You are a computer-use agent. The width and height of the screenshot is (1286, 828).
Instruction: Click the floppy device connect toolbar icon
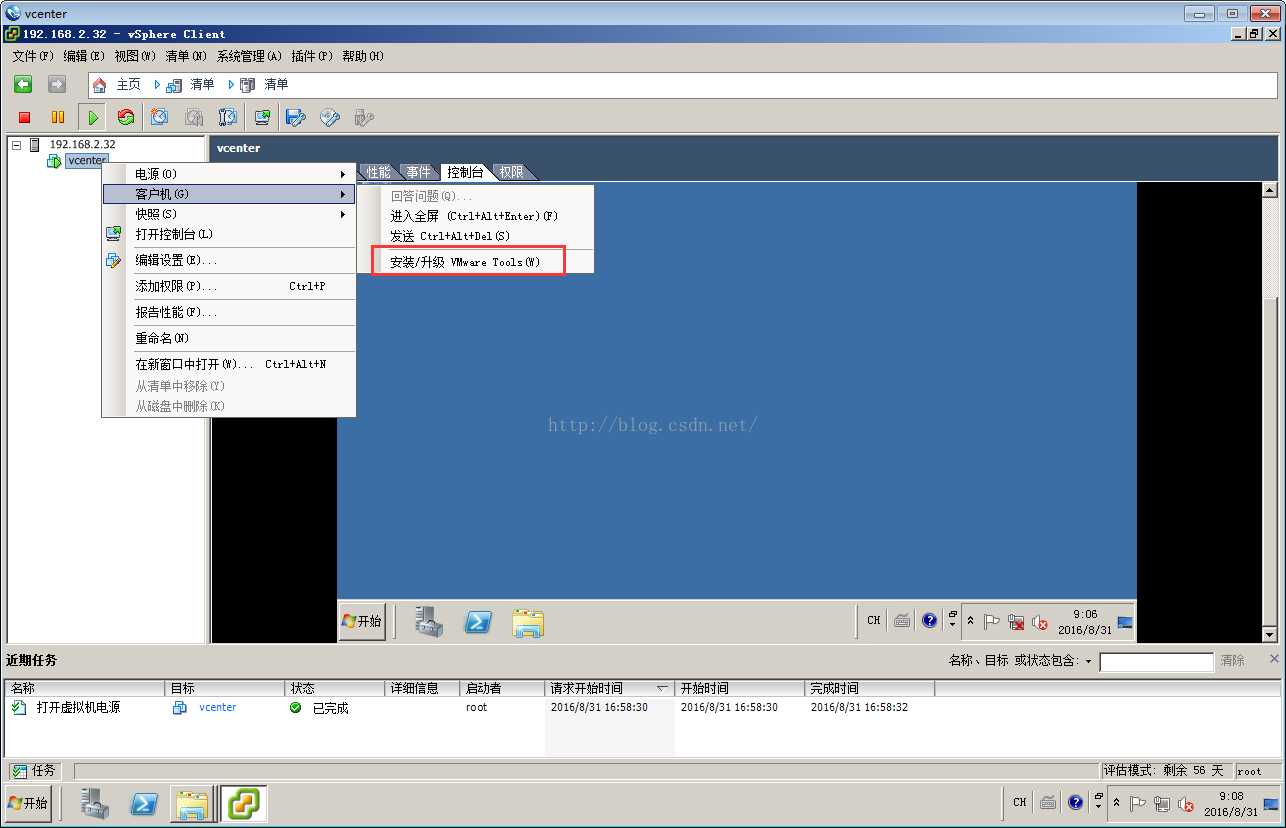295,118
